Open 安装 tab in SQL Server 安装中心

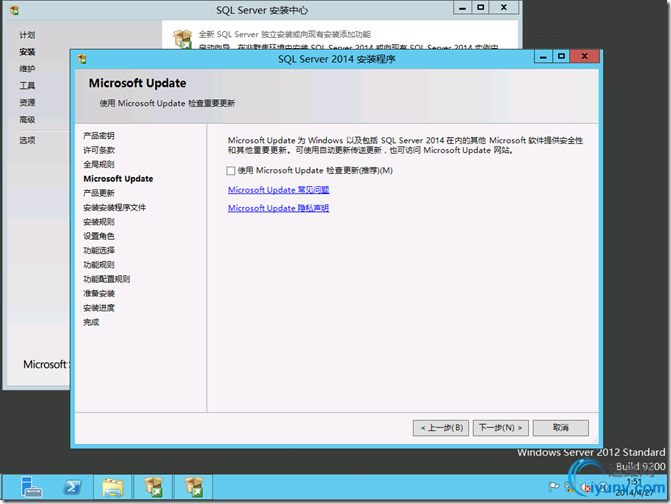(x=27, y=52)
